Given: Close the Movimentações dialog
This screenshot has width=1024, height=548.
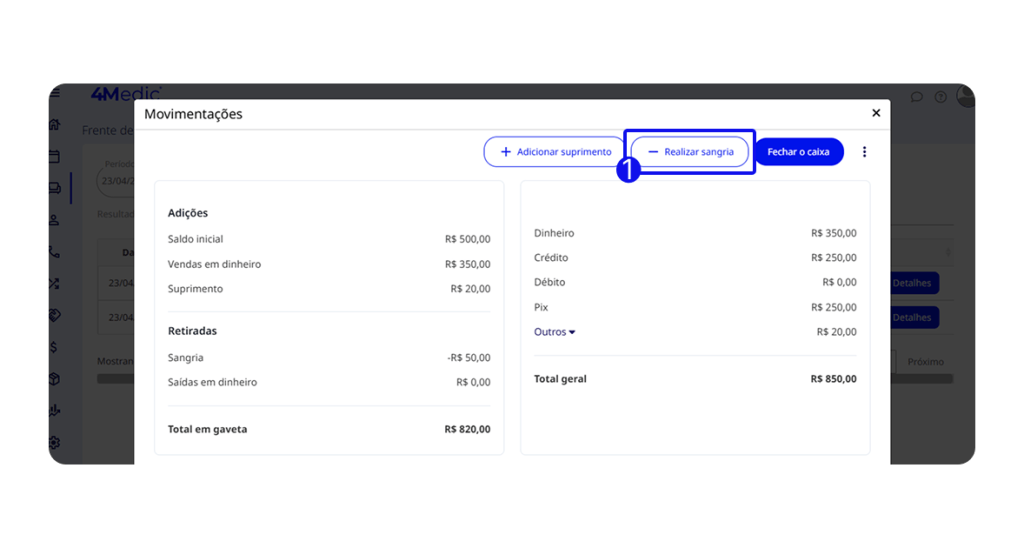Looking at the screenshot, I should (x=876, y=113).
